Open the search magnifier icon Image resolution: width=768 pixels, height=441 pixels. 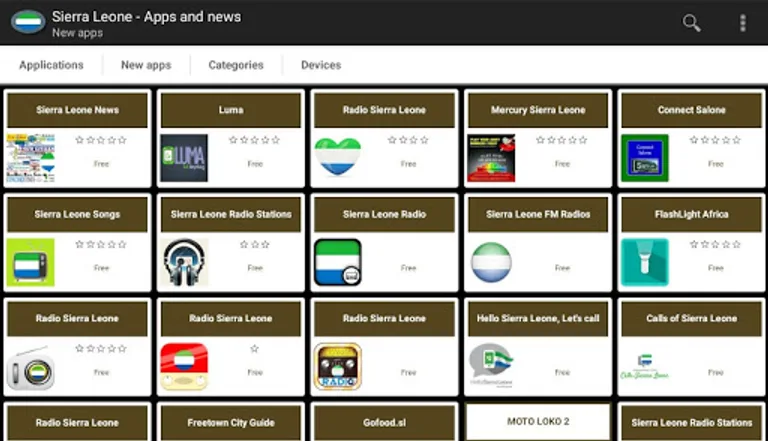coord(691,23)
